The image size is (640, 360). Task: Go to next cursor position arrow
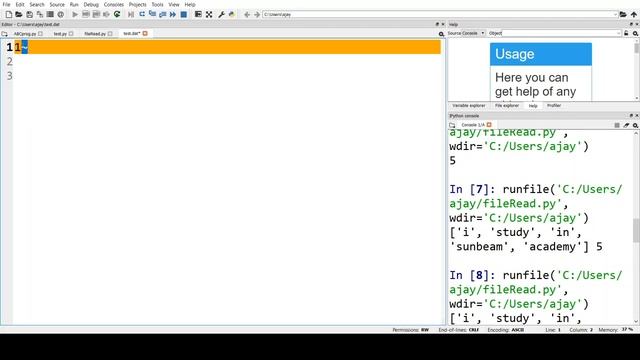pos(257,14)
